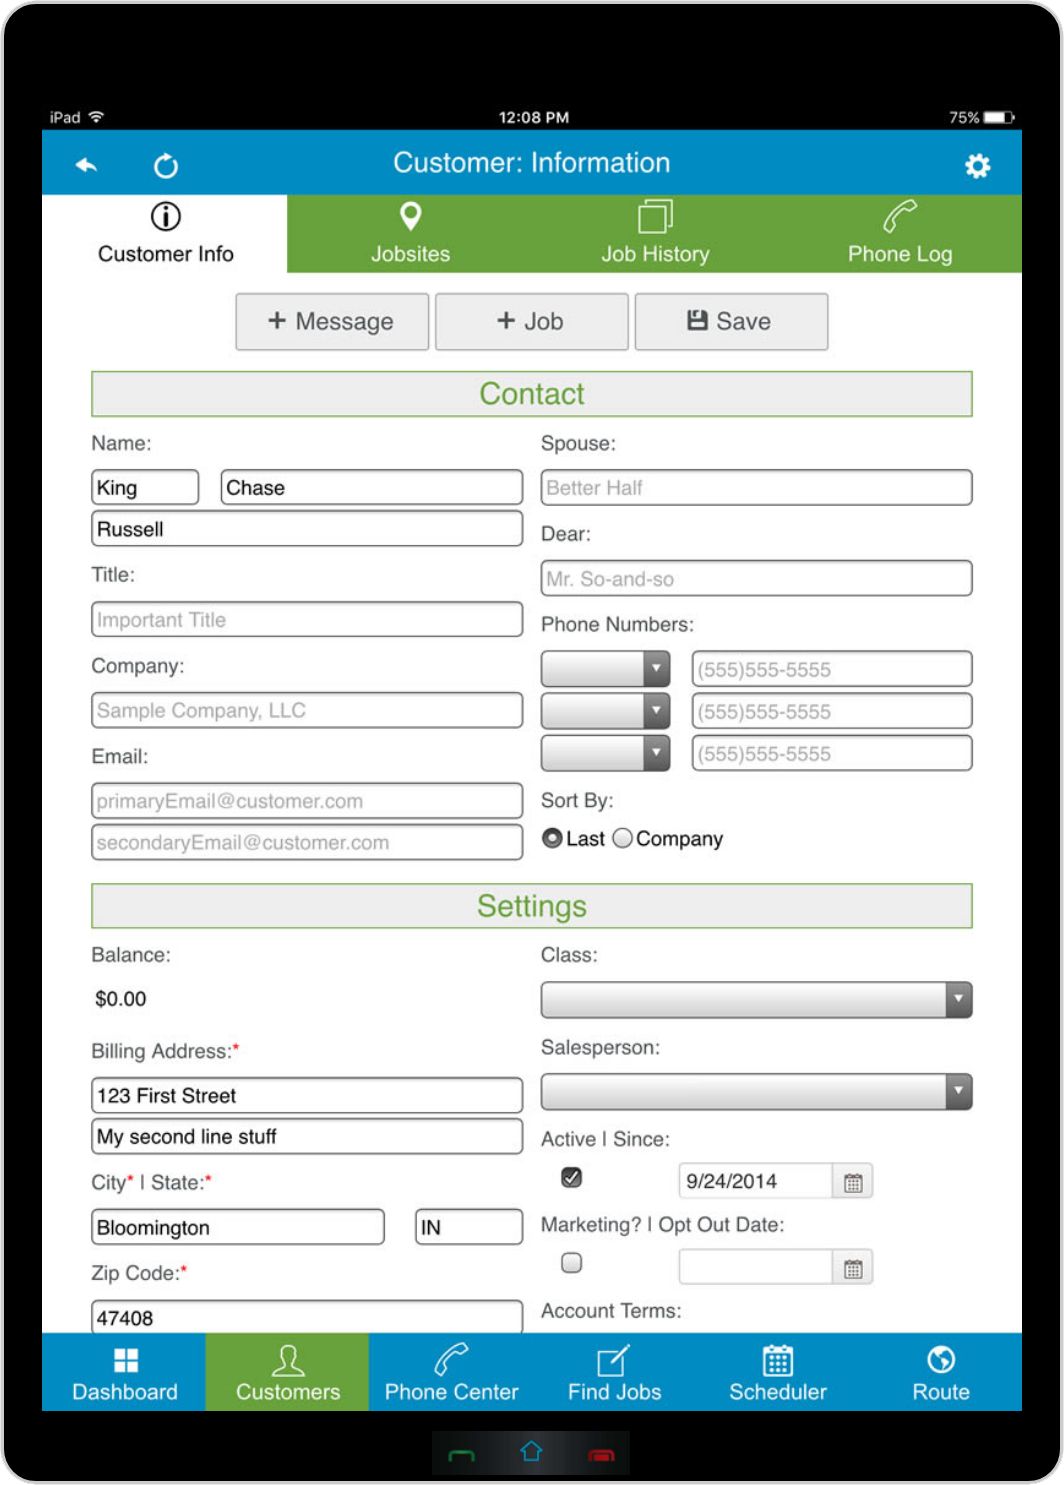
Task: Click the 9/24/2014 Active Since date field
Action: click(756, 1181)
